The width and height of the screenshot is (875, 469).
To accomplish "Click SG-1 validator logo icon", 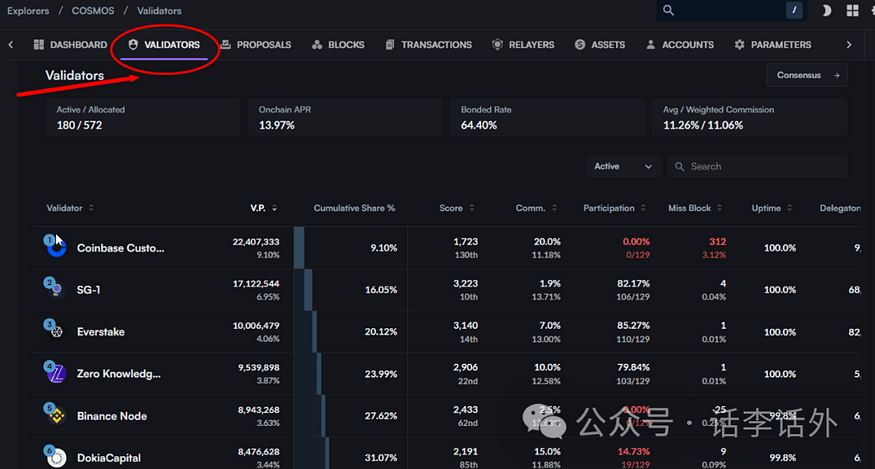I will coord(56,289).
